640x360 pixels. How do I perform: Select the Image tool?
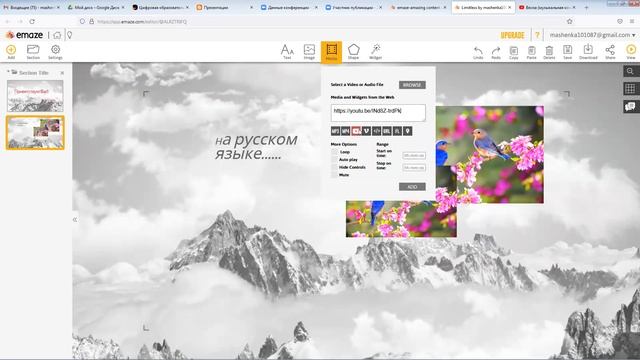[x=309, y=52]
